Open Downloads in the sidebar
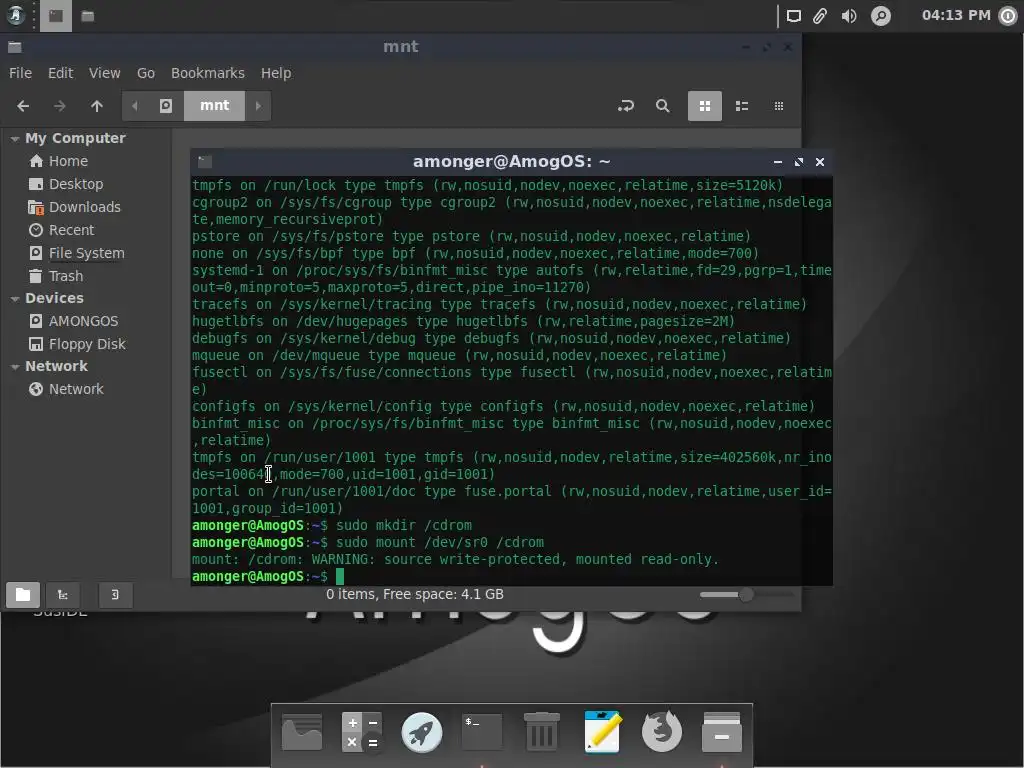 click(85, 207)
